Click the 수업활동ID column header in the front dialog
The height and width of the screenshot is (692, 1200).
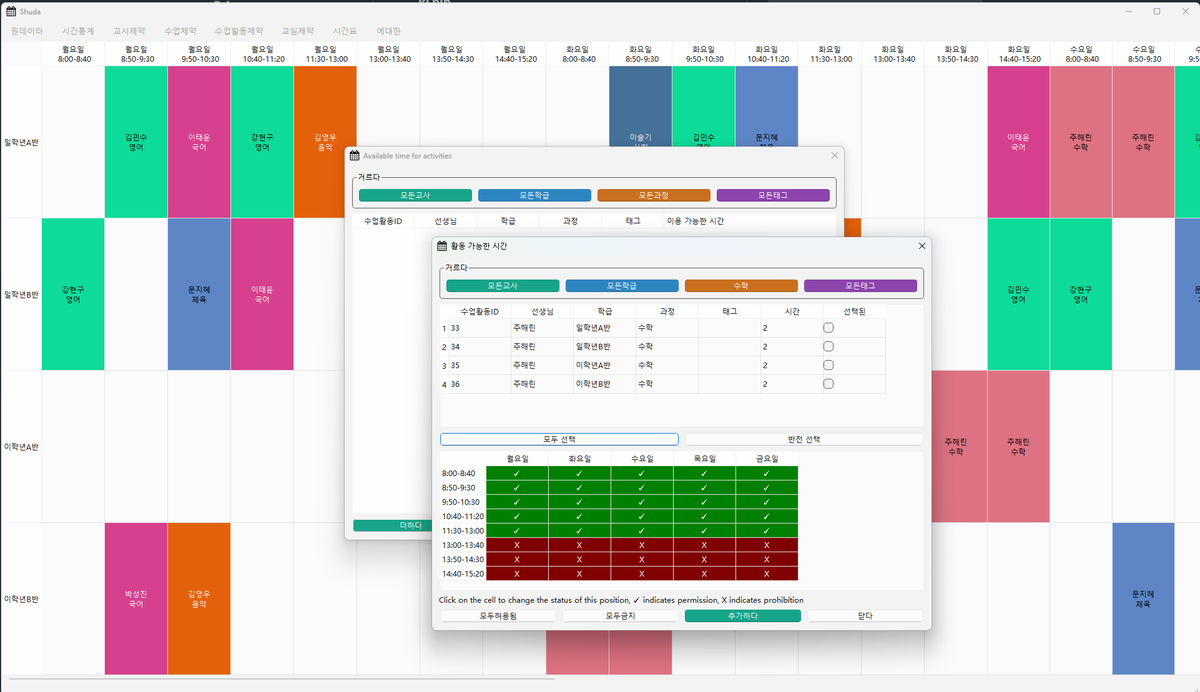coord(480,311)
